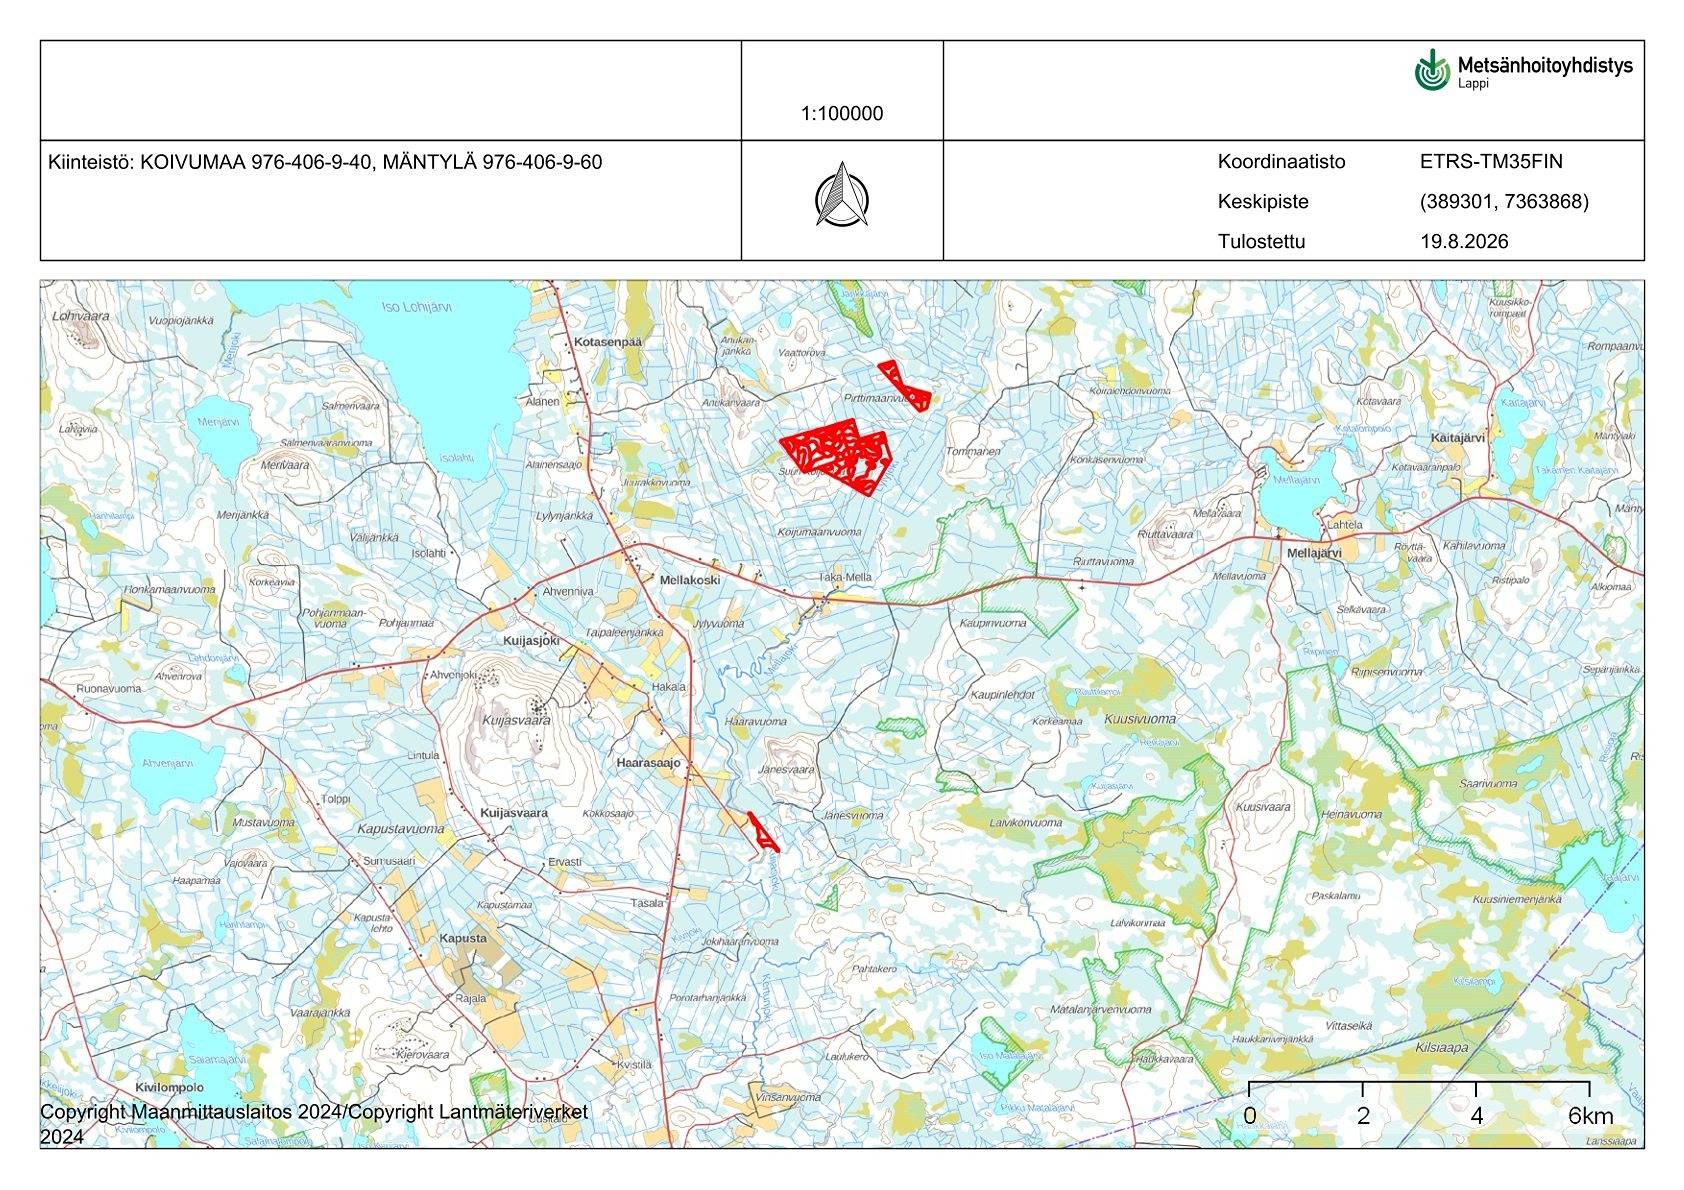The height and width of the screenshot is (1190, 1684).
Task: Click the Tommanen label
Action: click(973, 451)
